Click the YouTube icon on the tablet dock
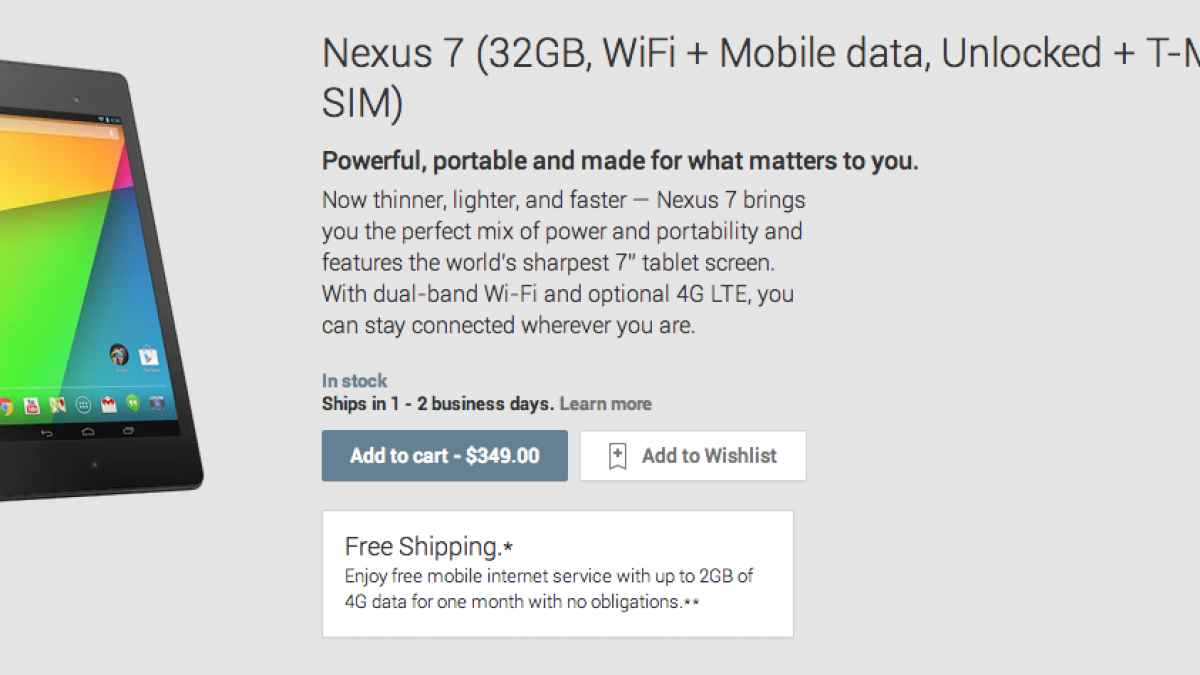The image size is (1200, 675). tap(31, 405)
